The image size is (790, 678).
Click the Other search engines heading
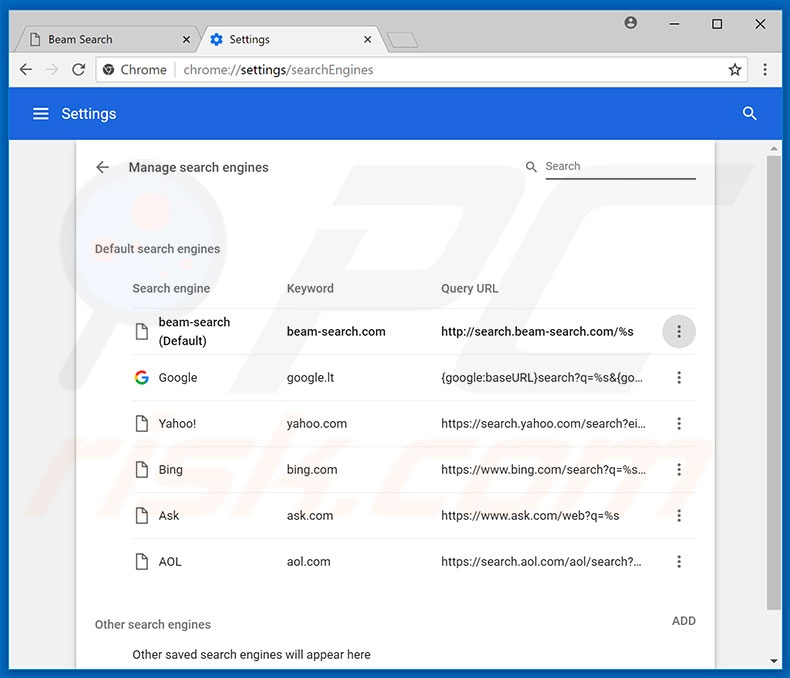(153, 625)
